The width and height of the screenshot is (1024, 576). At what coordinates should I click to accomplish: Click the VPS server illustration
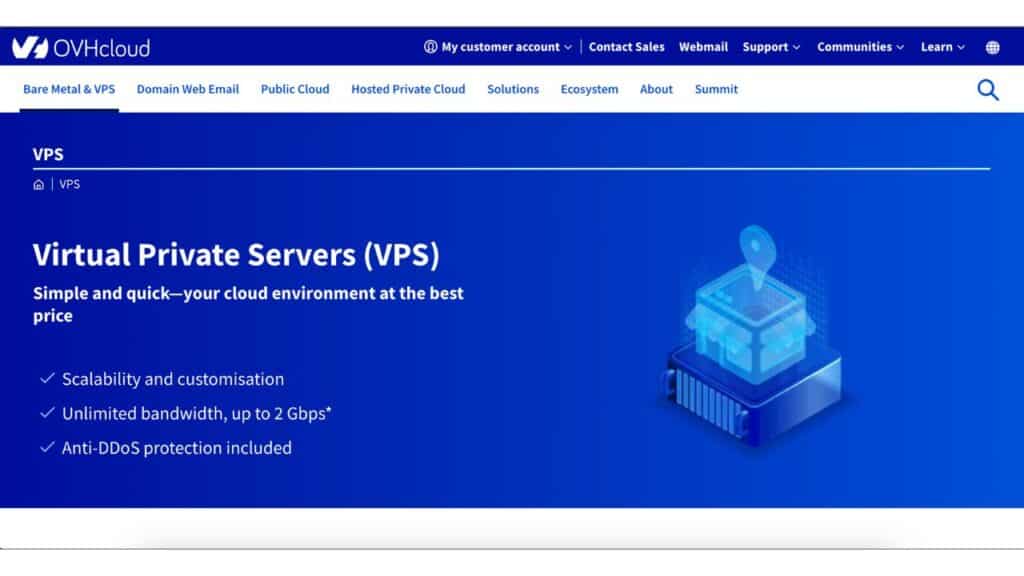pyautogui.click(x=755, y=338)
